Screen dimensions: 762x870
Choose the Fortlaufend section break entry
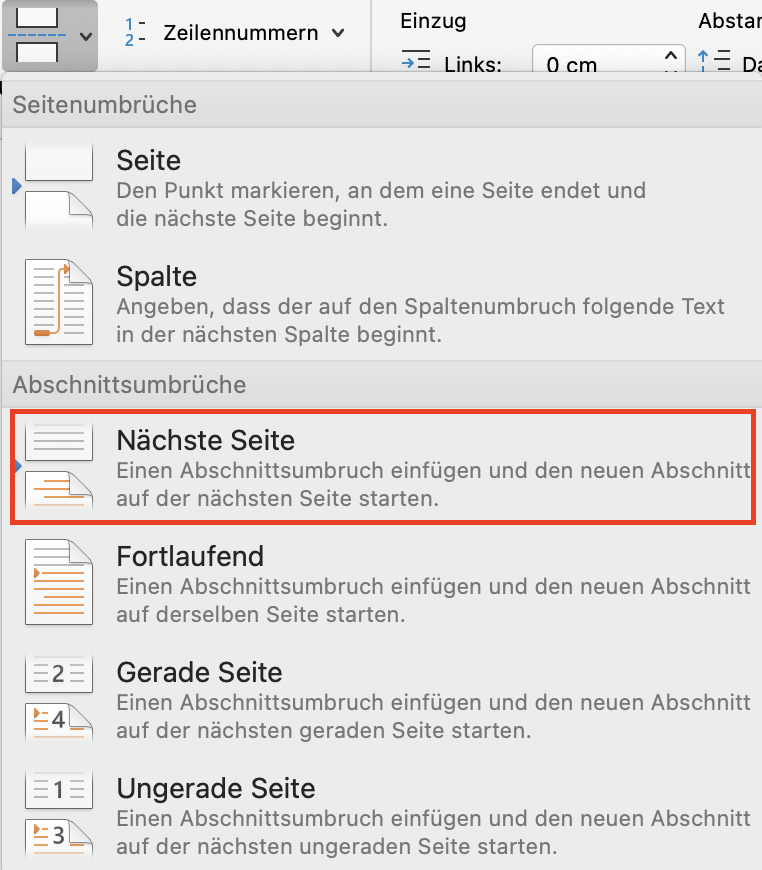[x=382, y=583]
